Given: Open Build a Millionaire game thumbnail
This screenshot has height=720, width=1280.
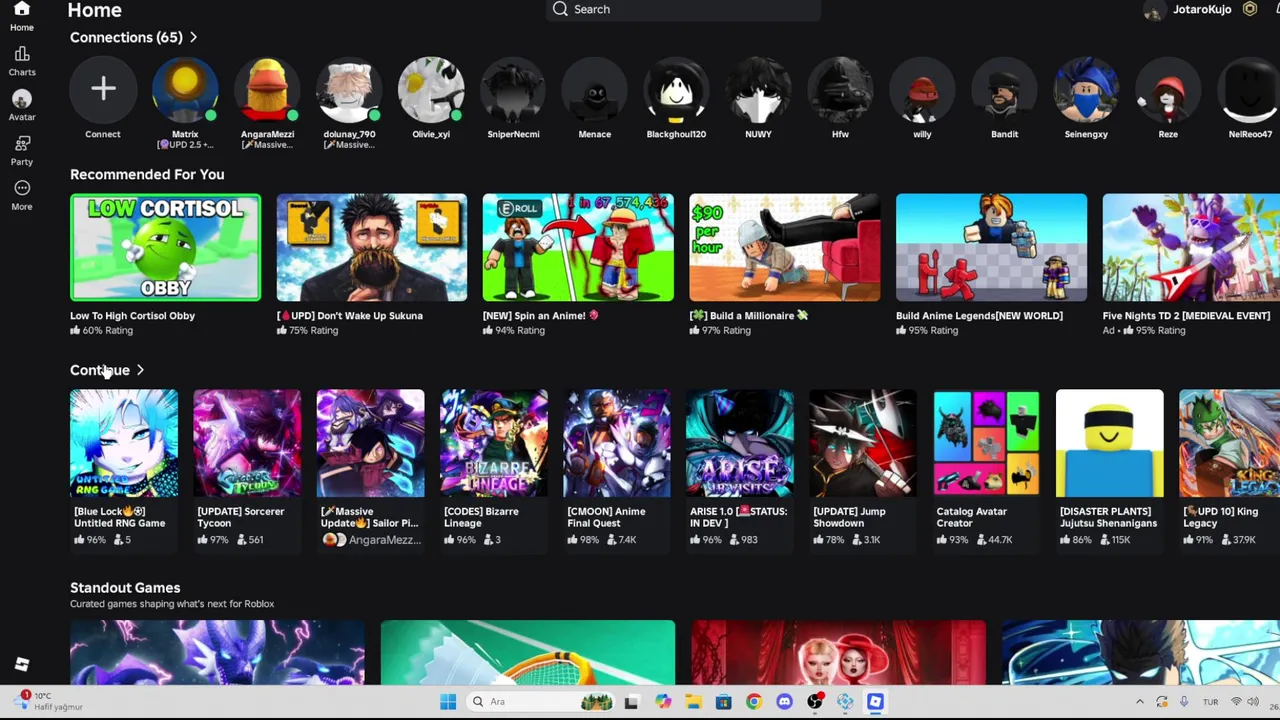Looking at the screenshot, I should [x=785, y=247].
